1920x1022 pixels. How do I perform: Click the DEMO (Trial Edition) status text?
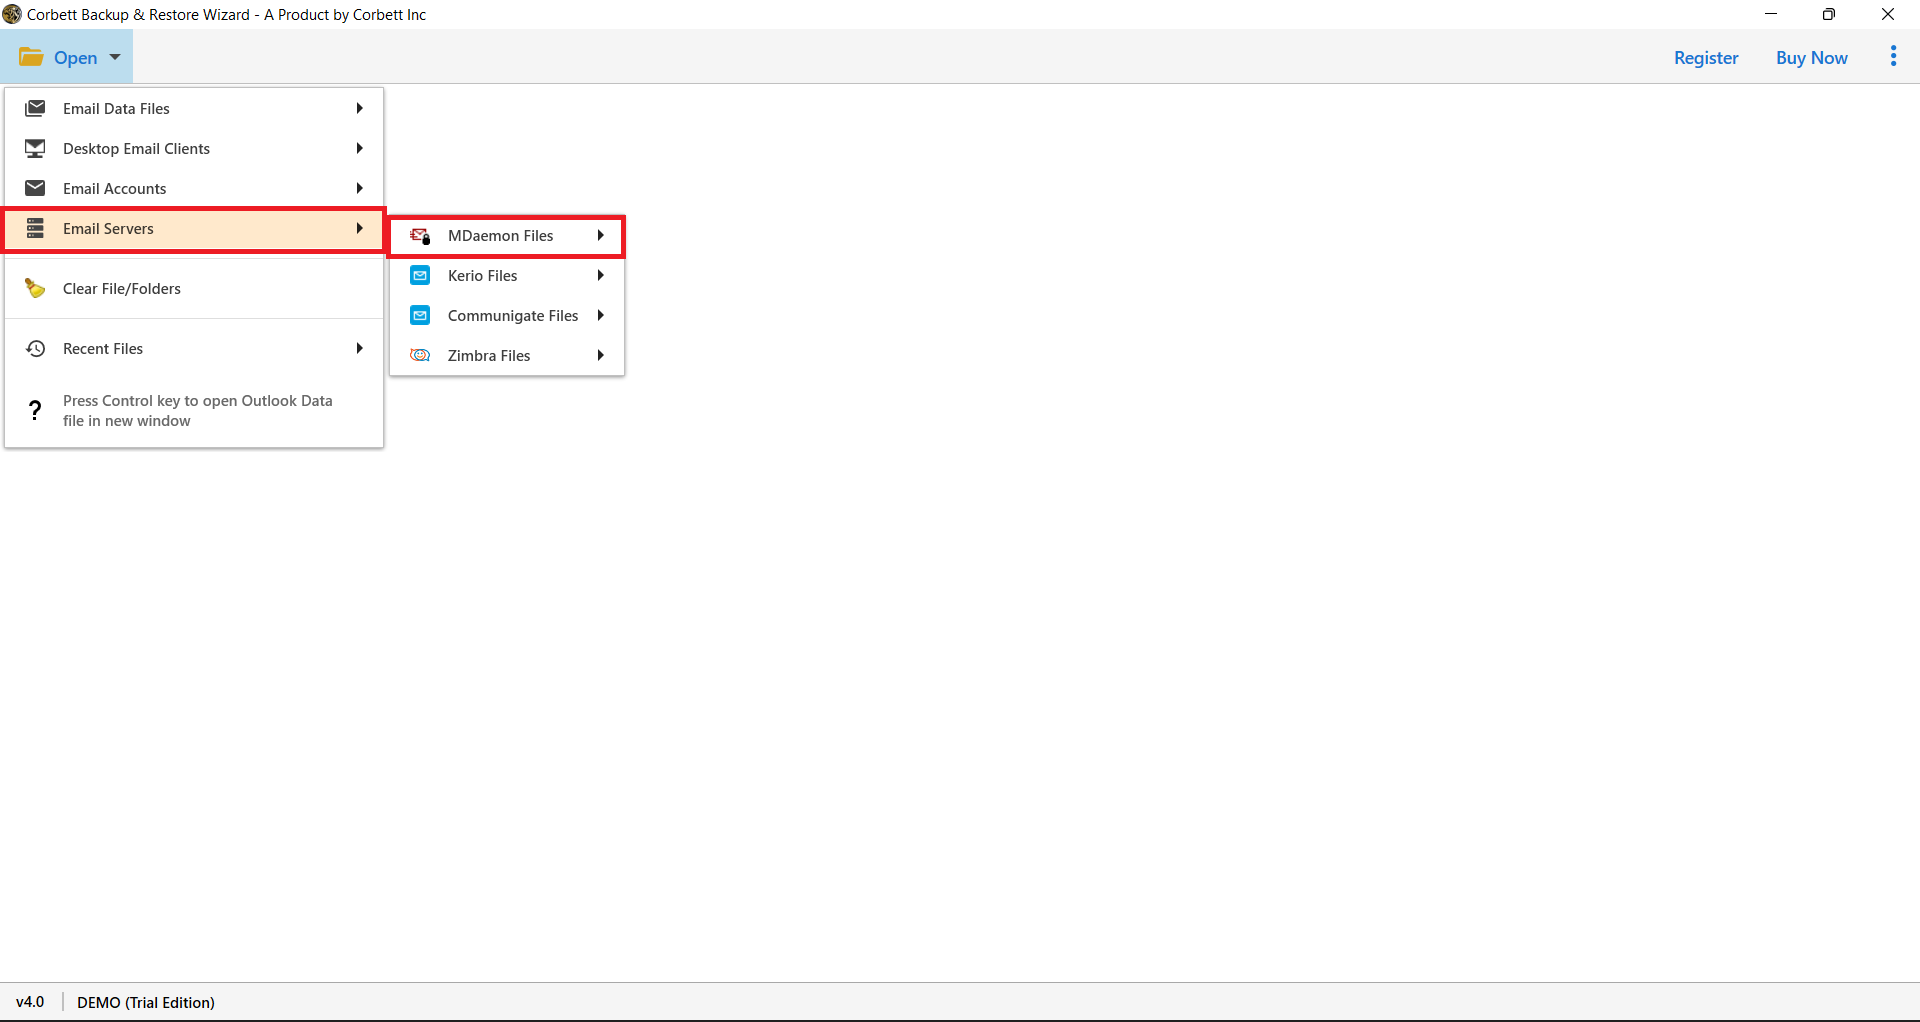(x=146, y=1002)
